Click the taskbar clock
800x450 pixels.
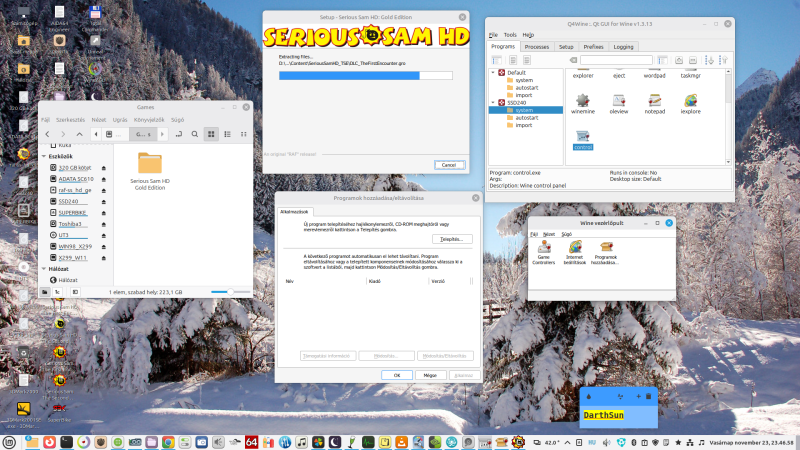[752, 442]
